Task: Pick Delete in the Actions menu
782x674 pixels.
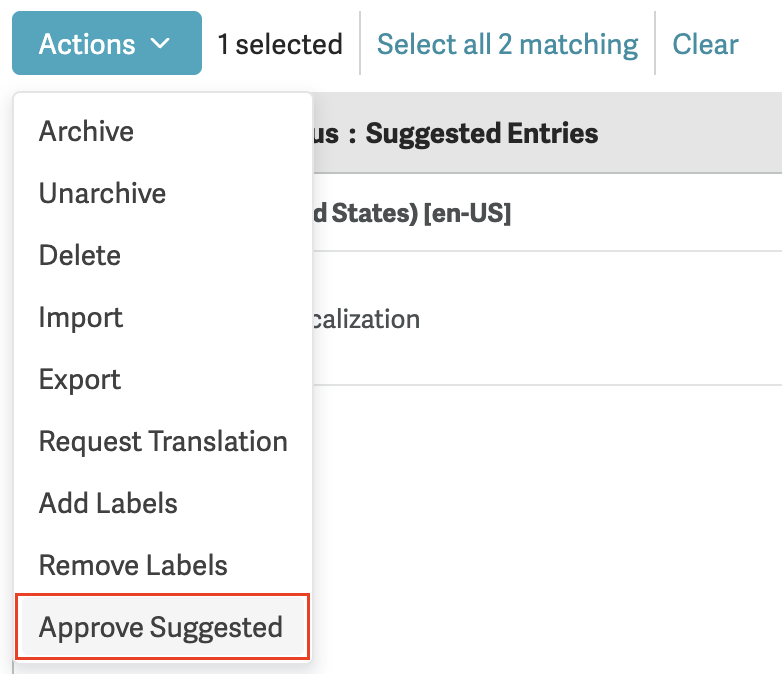Action: [80, 255]
